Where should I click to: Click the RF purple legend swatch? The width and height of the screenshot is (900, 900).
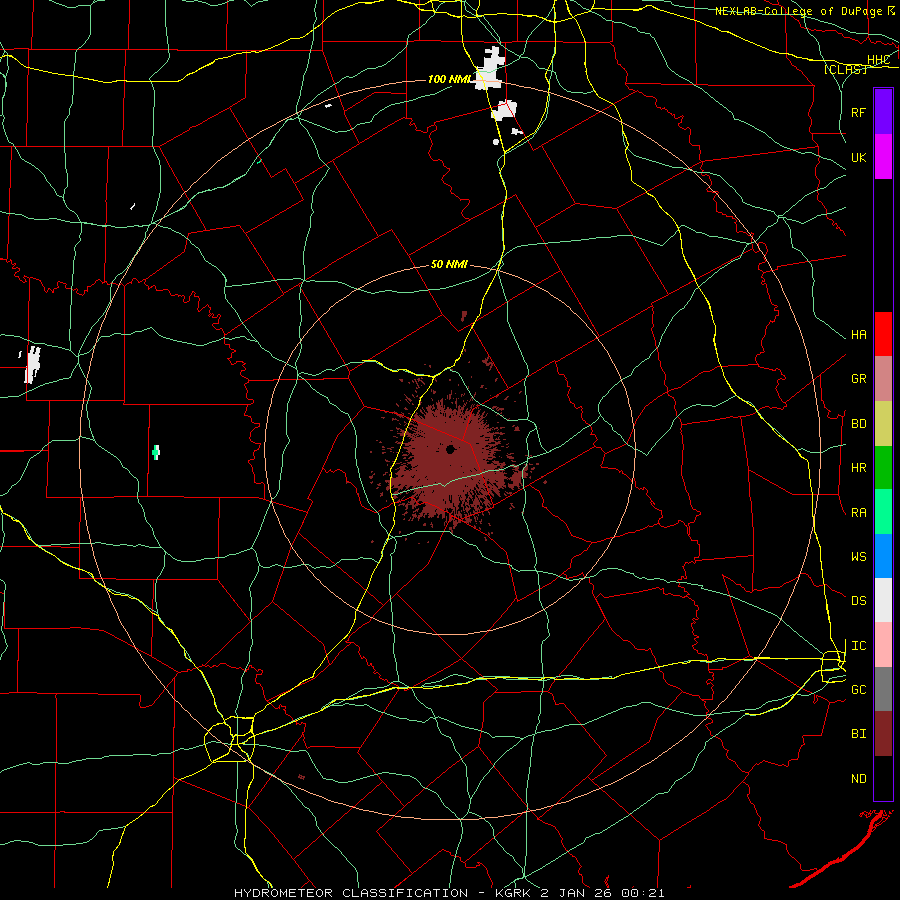click(883, 112)
